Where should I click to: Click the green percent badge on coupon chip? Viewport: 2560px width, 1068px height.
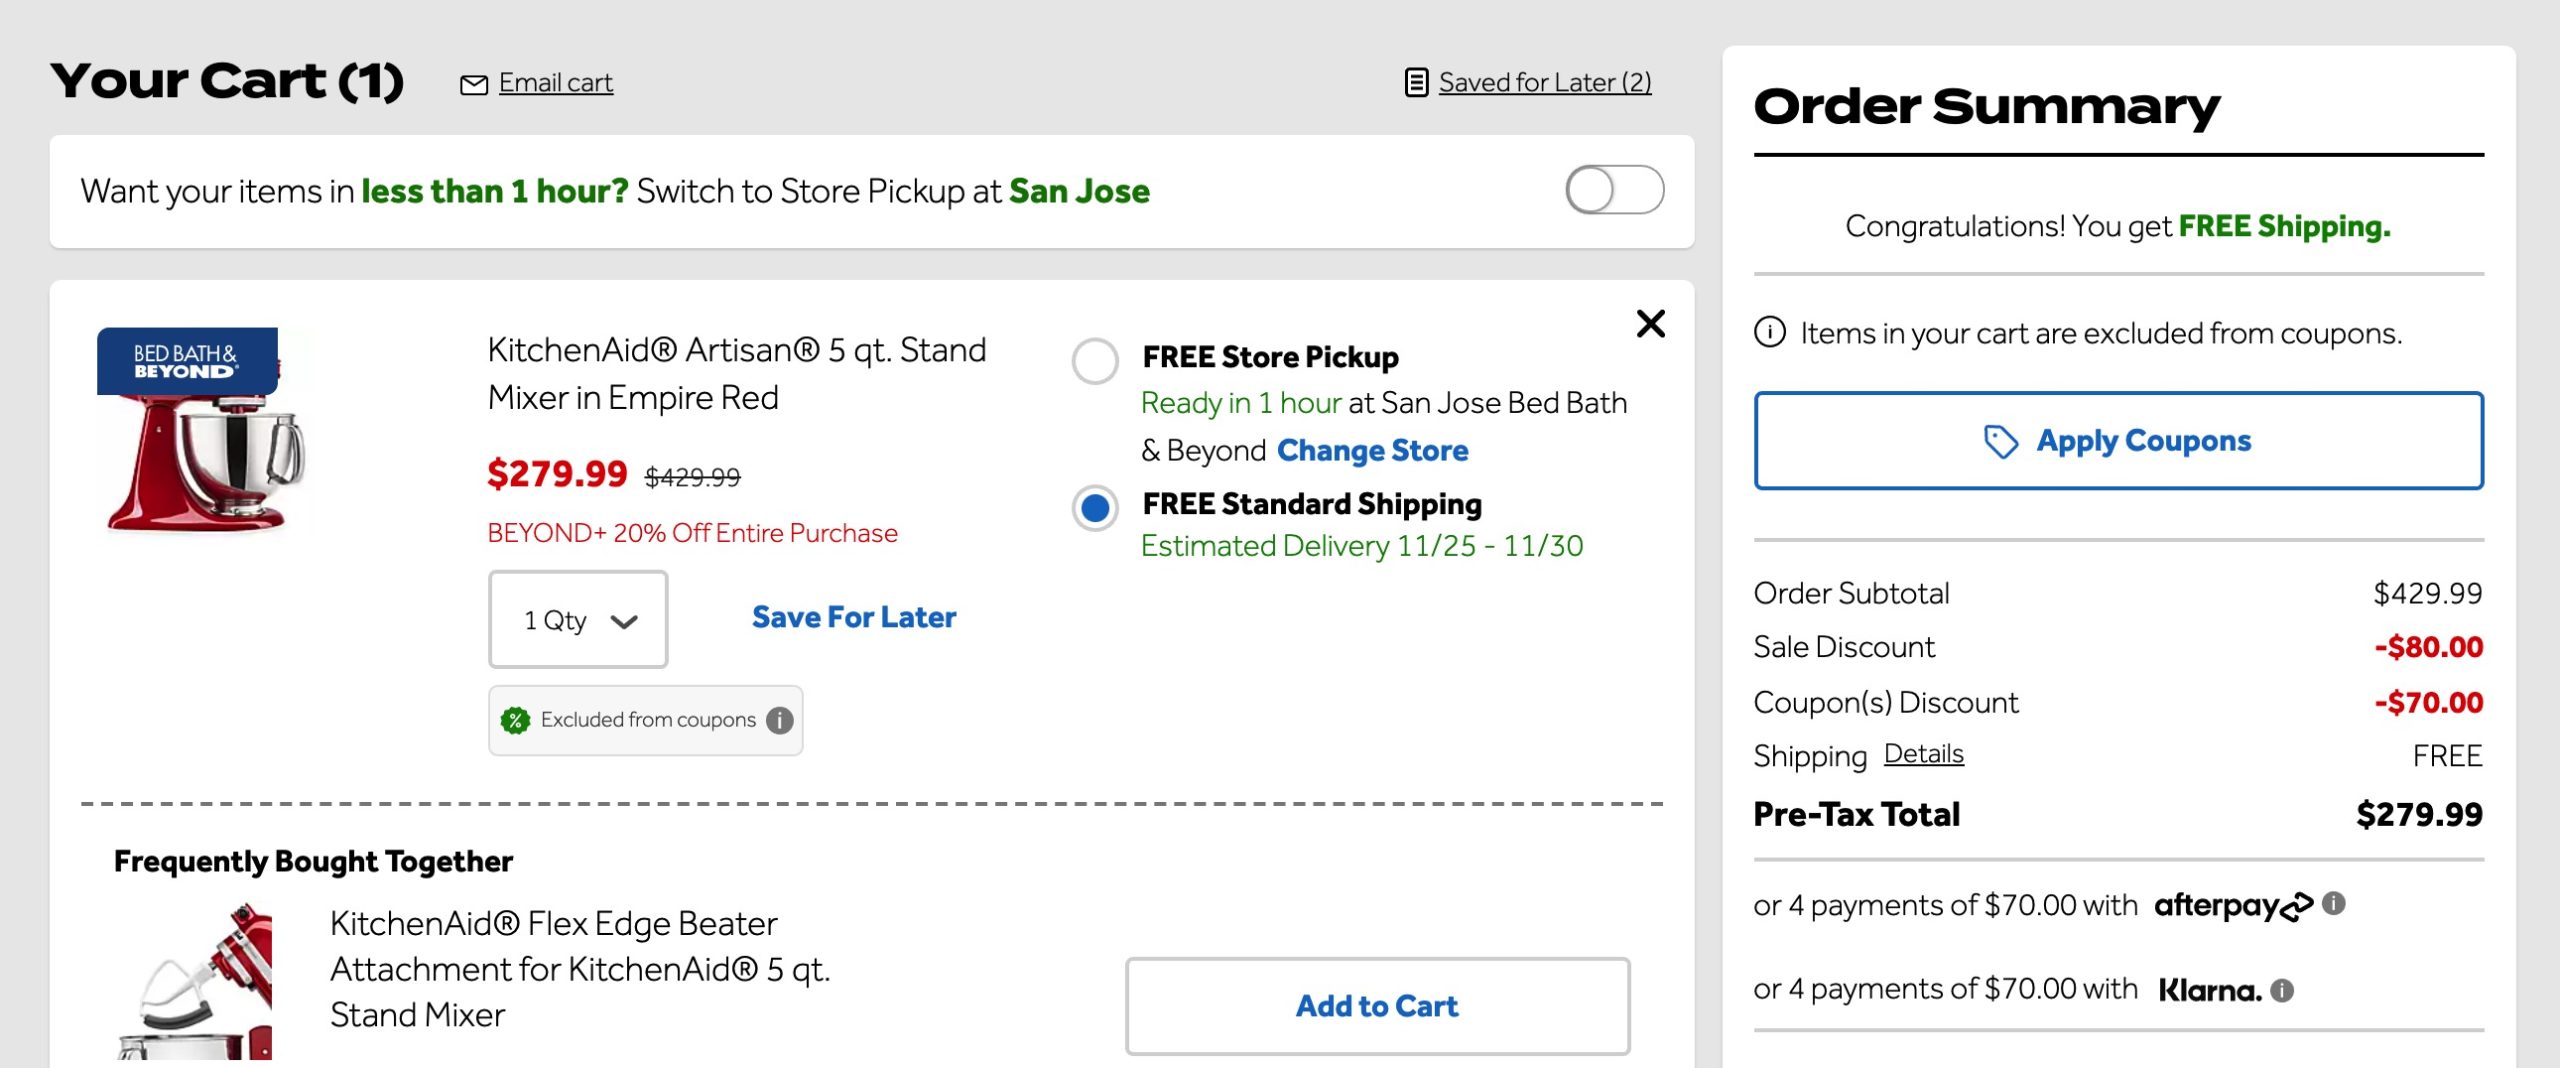[x=515, y=720]
